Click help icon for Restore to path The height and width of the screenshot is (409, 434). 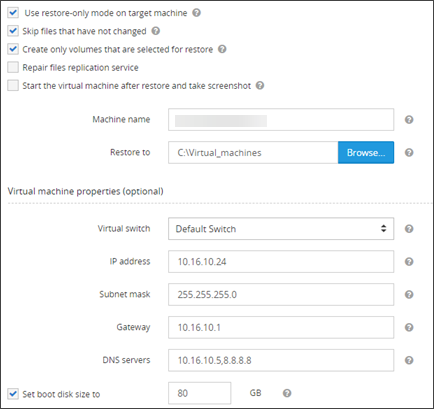click(x=409, y=152)
